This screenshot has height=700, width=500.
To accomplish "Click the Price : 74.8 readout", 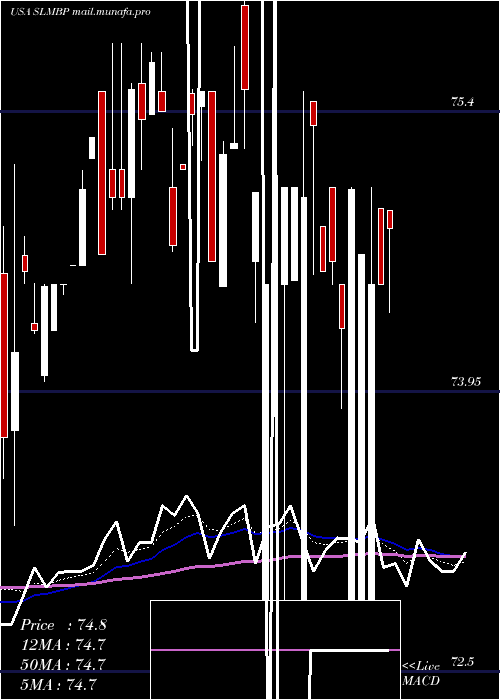I will (x=63, y=625).
